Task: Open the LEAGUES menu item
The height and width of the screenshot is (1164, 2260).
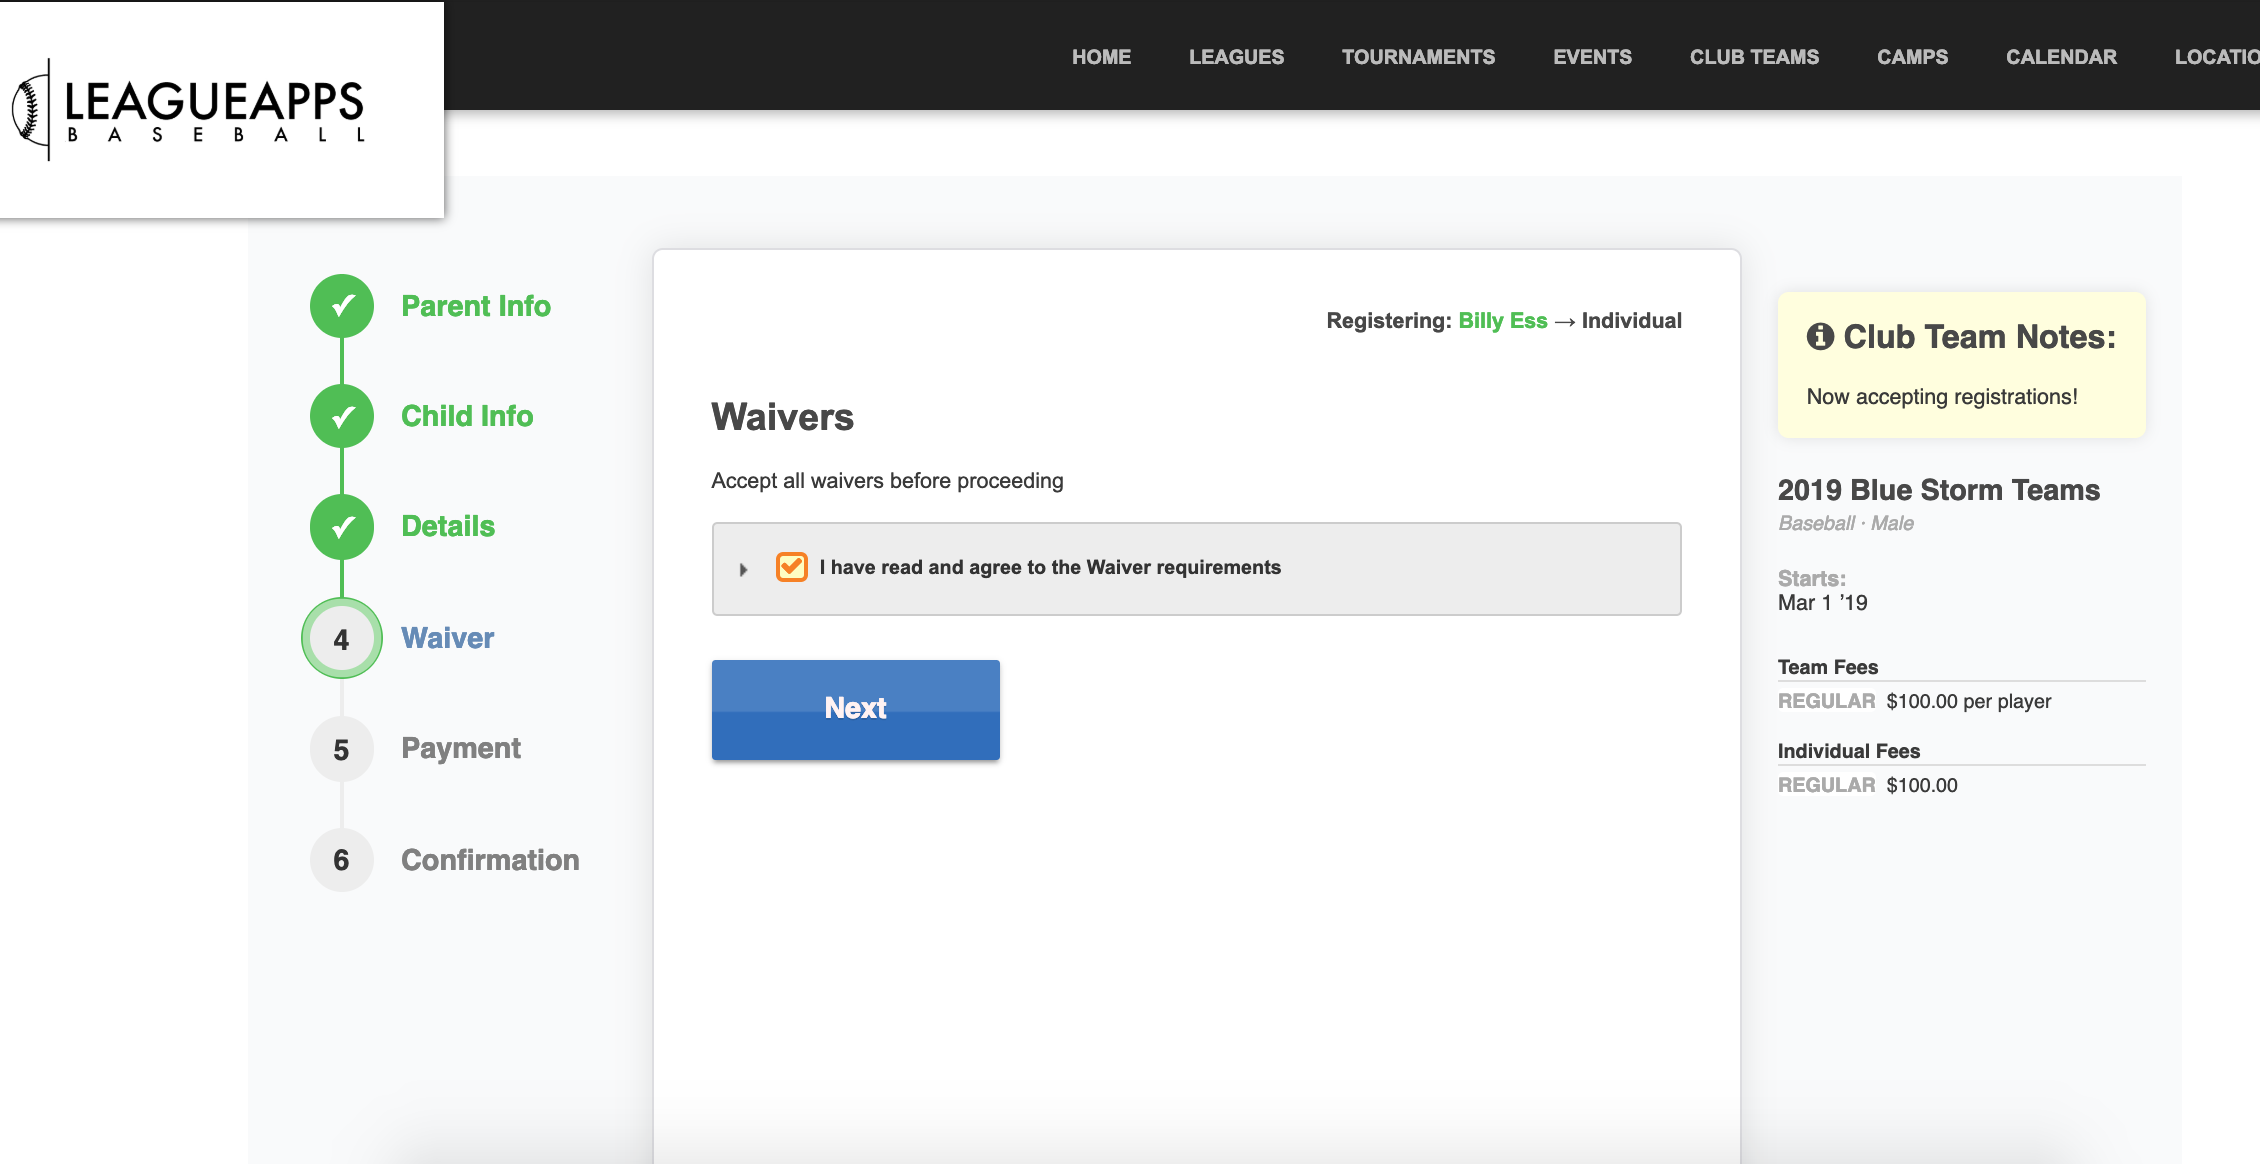Action: [x=1236, y=57]
